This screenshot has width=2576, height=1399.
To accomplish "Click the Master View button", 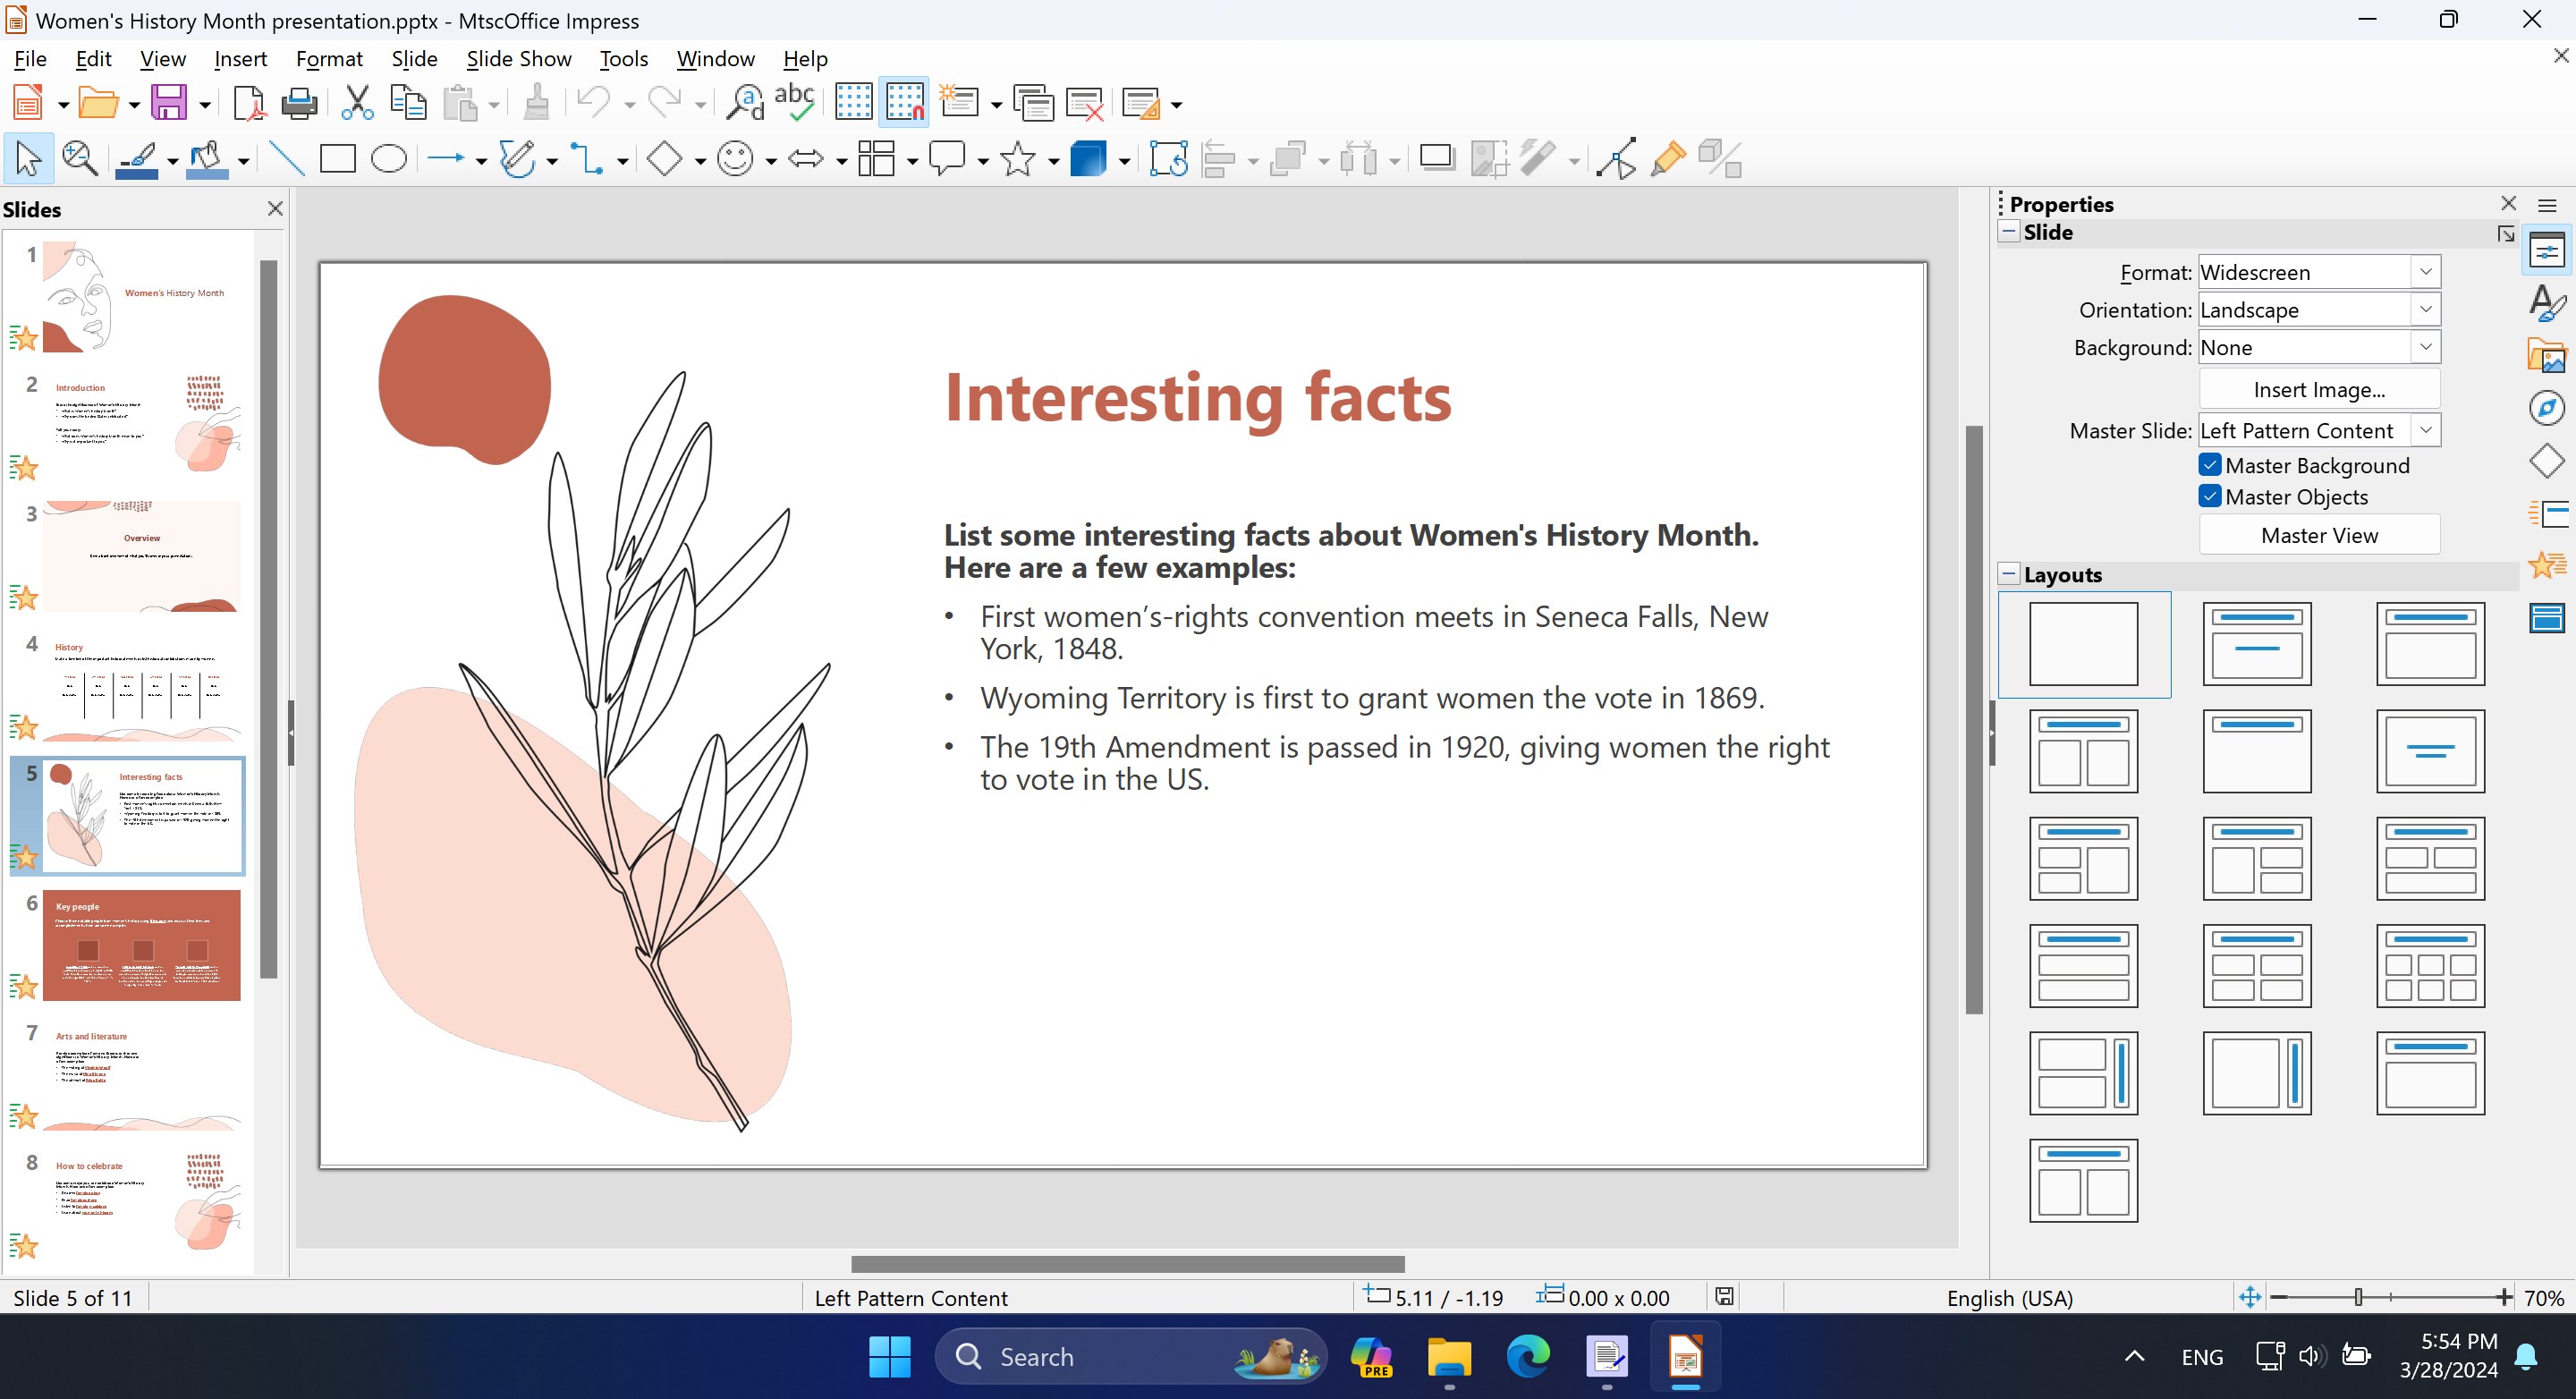I will coord(2318,534).
